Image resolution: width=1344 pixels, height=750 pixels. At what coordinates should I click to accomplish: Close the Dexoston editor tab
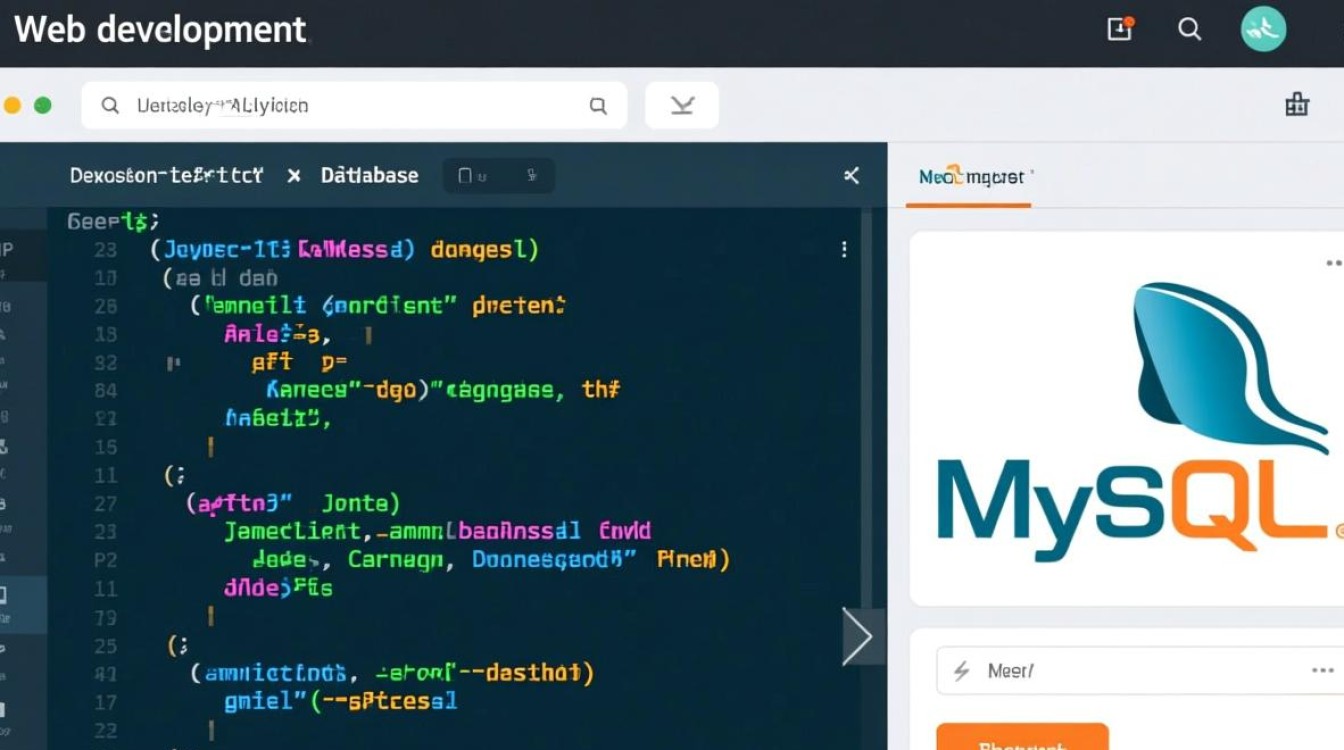coord(293,175)
